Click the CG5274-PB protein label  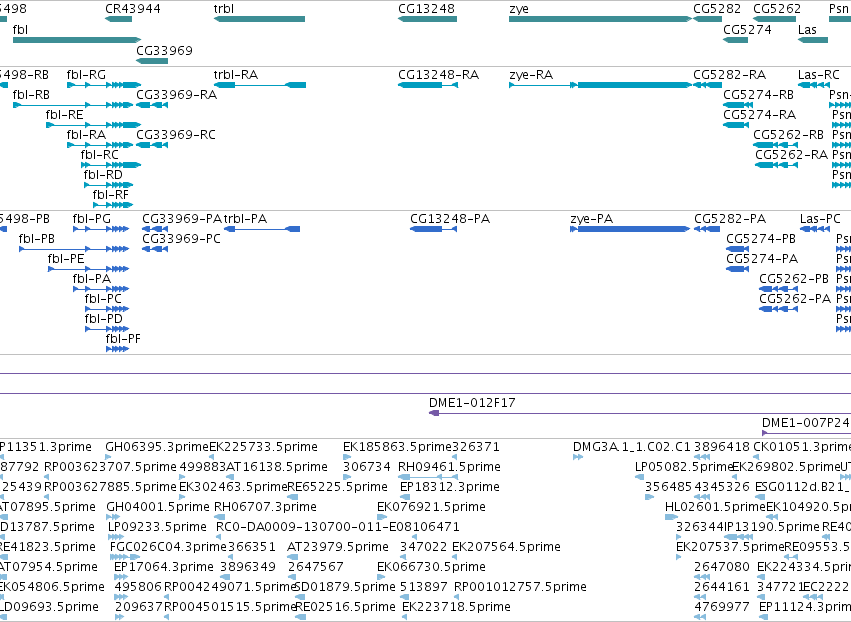761,239
